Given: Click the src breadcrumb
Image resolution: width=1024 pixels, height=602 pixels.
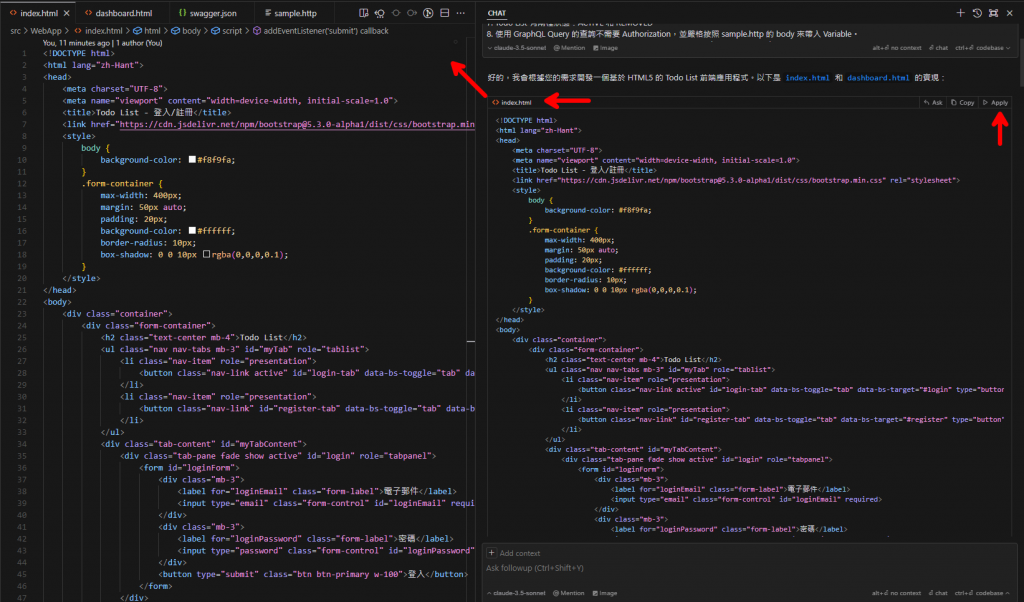Looking at the screenshot, I should coord(16,31).
